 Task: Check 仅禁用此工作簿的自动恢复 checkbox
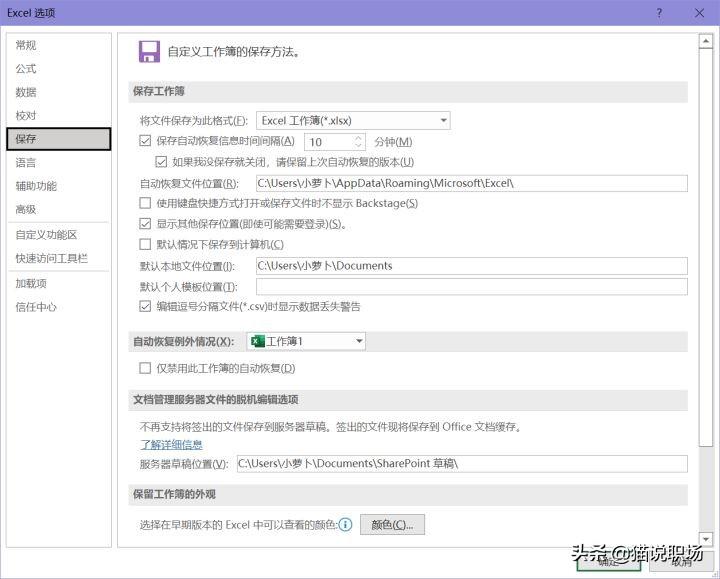click(x=145, y=368)
